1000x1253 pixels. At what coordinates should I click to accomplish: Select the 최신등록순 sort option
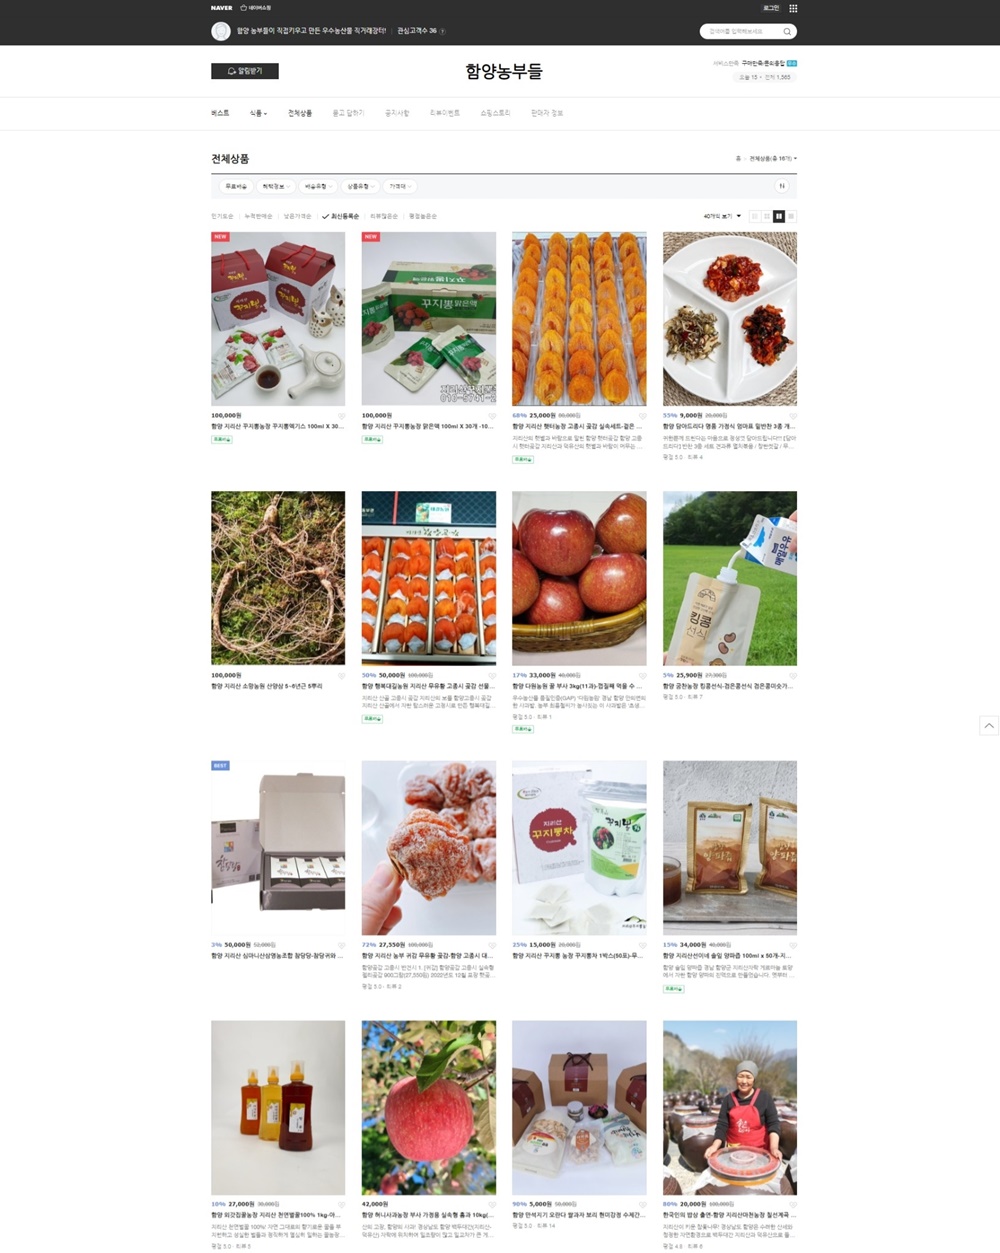pyautogui.click(x=341, y=216)
